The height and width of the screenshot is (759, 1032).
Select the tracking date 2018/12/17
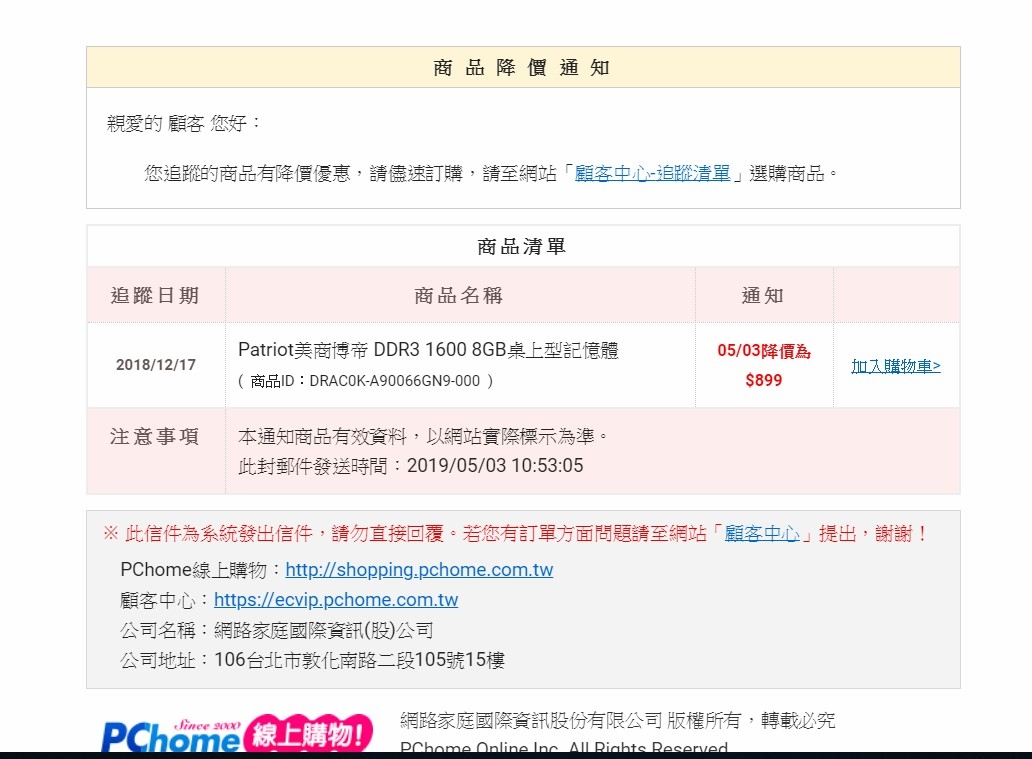click(x=156, y=365)
